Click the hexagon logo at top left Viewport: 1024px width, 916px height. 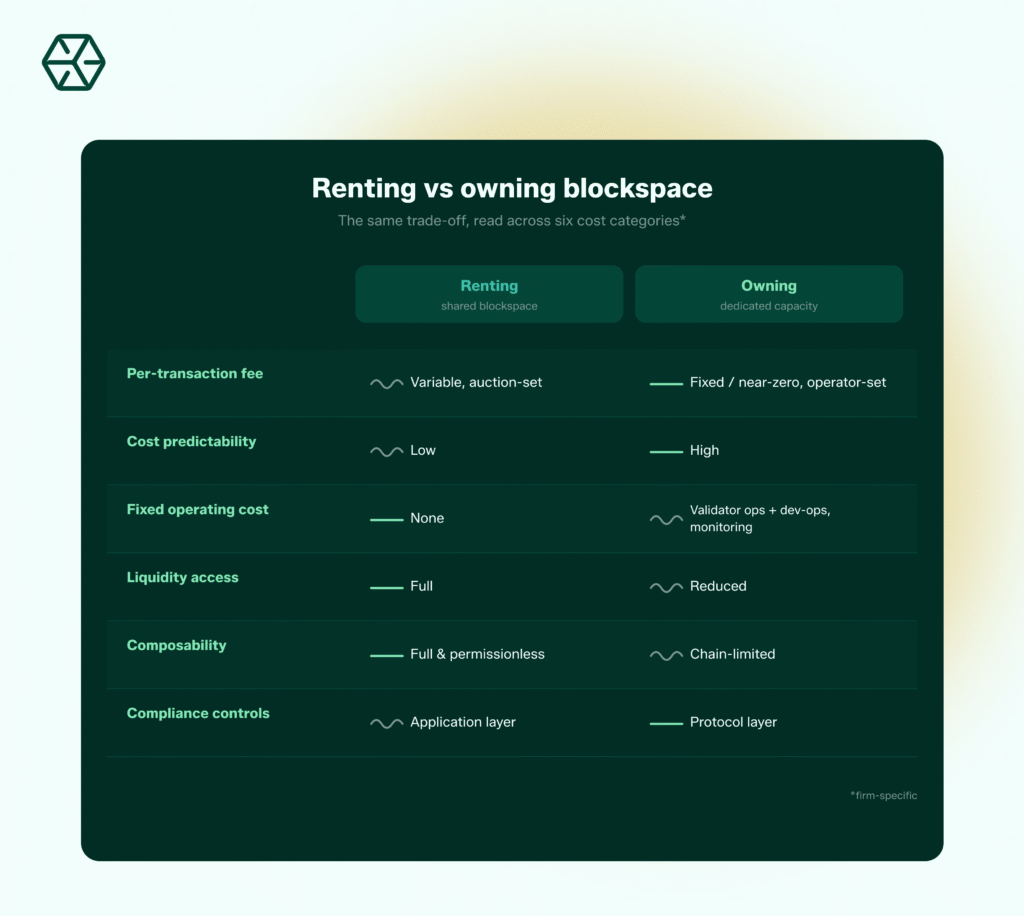point(73,63)
